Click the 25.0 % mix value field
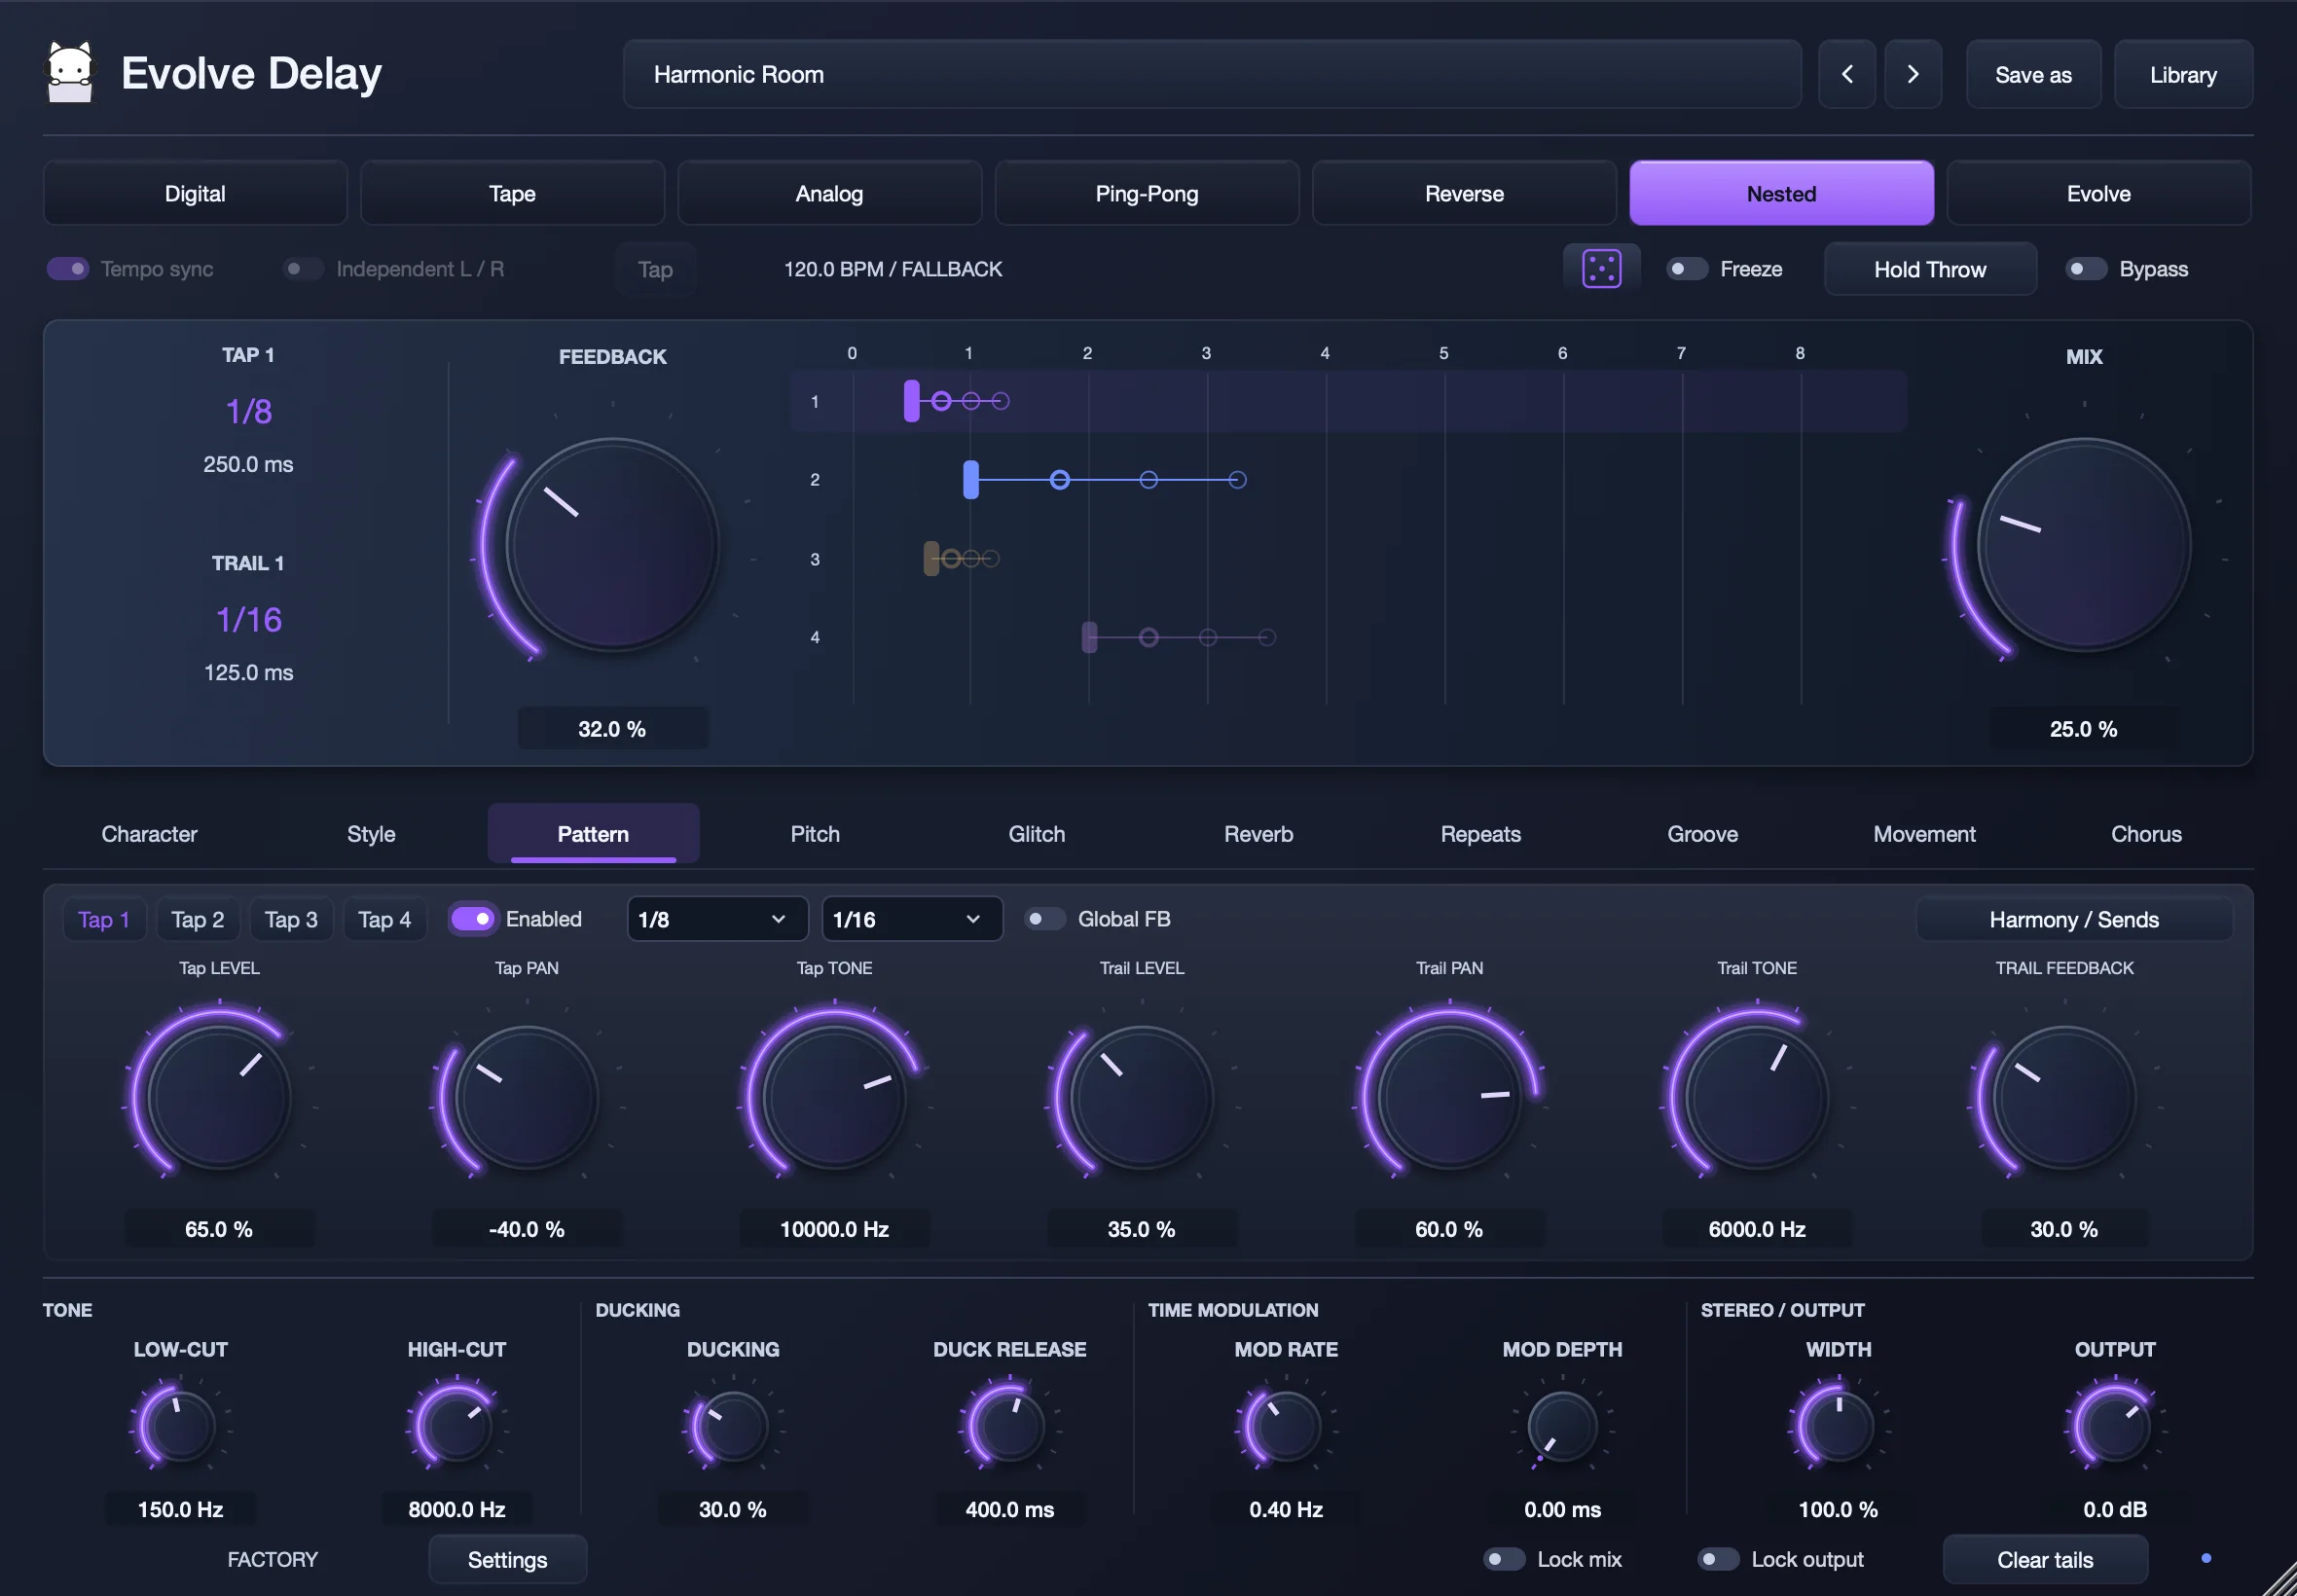The width and height of the screenshot is (2297, 1596). pyautogui.click(x=2084, y=729)
